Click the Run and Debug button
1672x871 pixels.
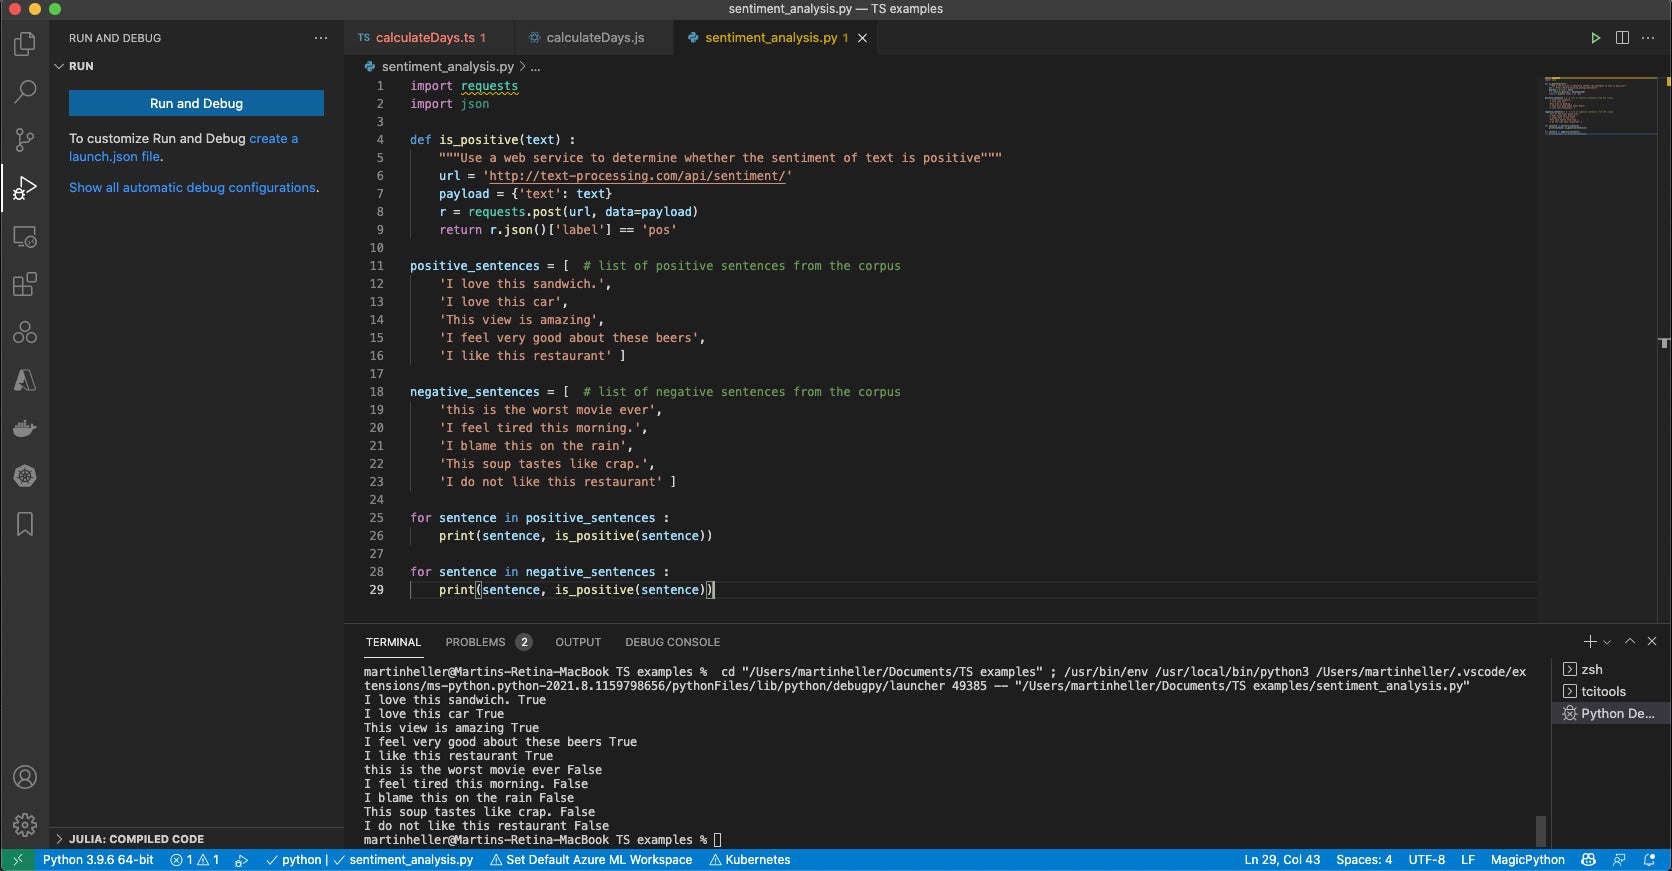196,103
